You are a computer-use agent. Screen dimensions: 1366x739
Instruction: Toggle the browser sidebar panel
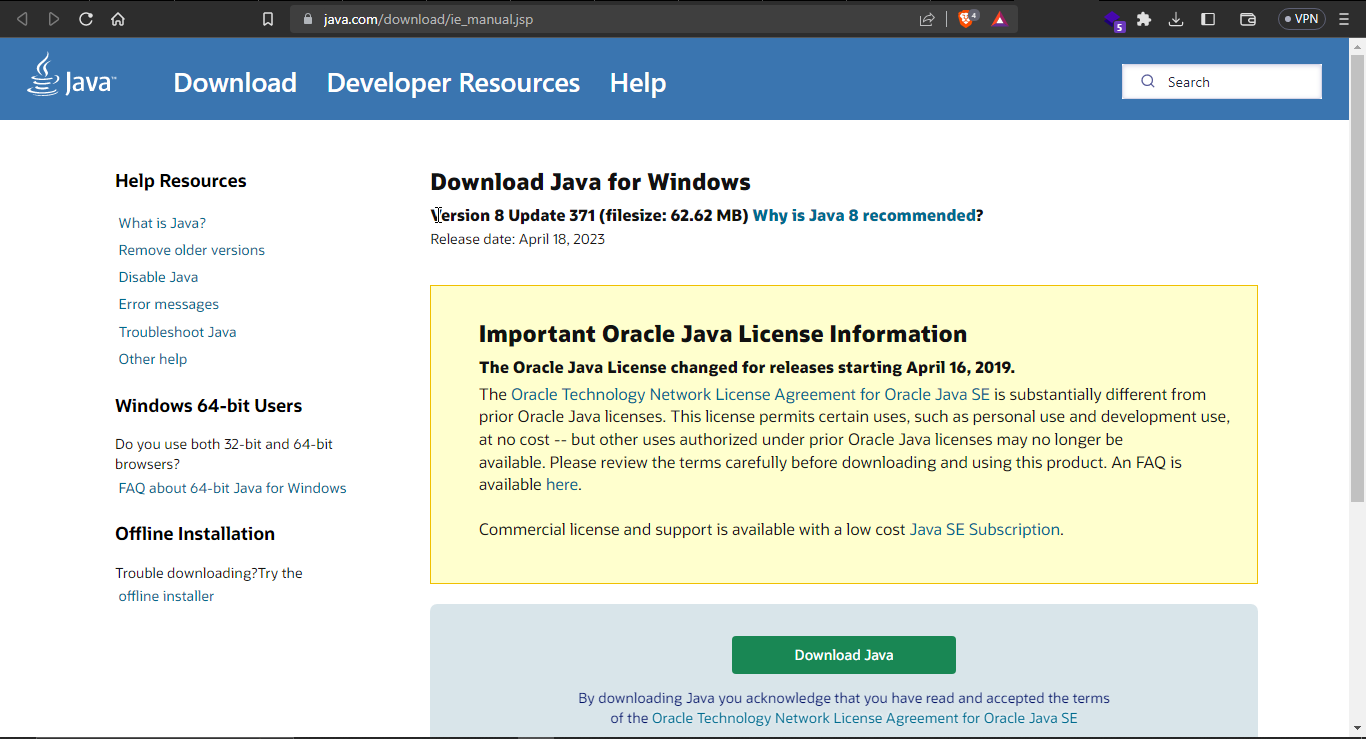1208,19
